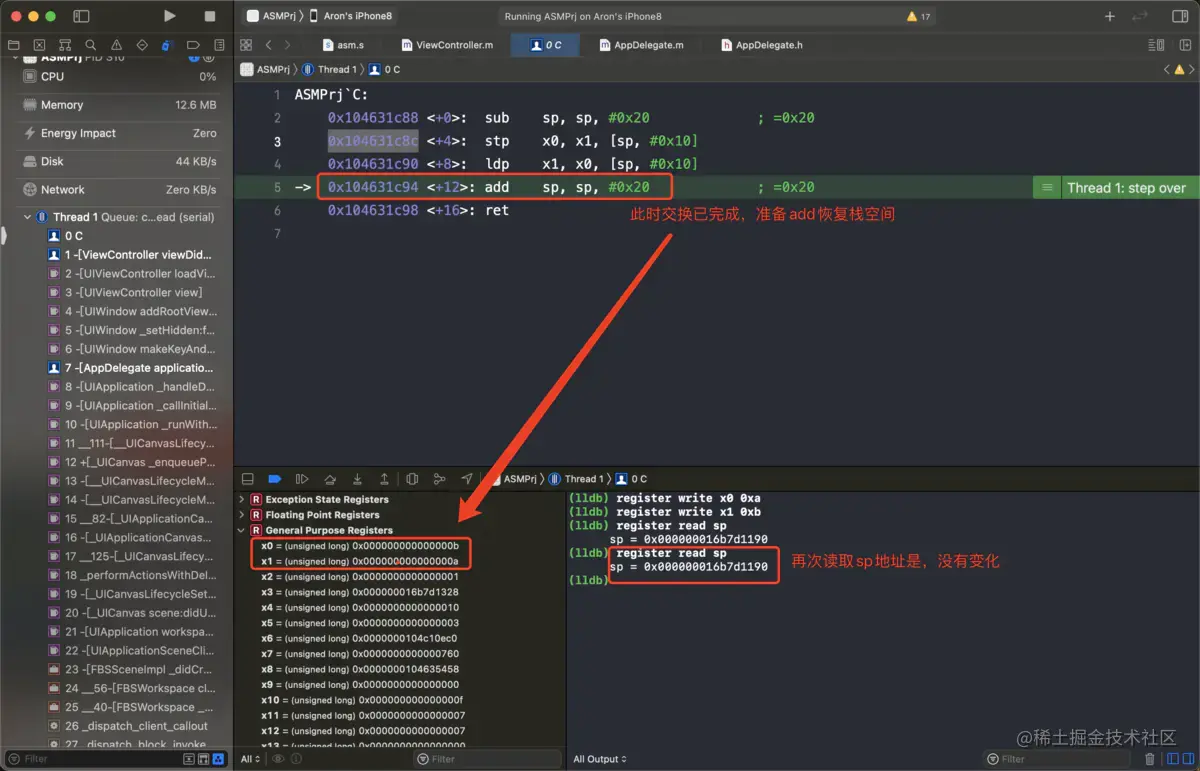Open the debug view hierarchy icon
1200x771 pixels.
tap(412, 479)
